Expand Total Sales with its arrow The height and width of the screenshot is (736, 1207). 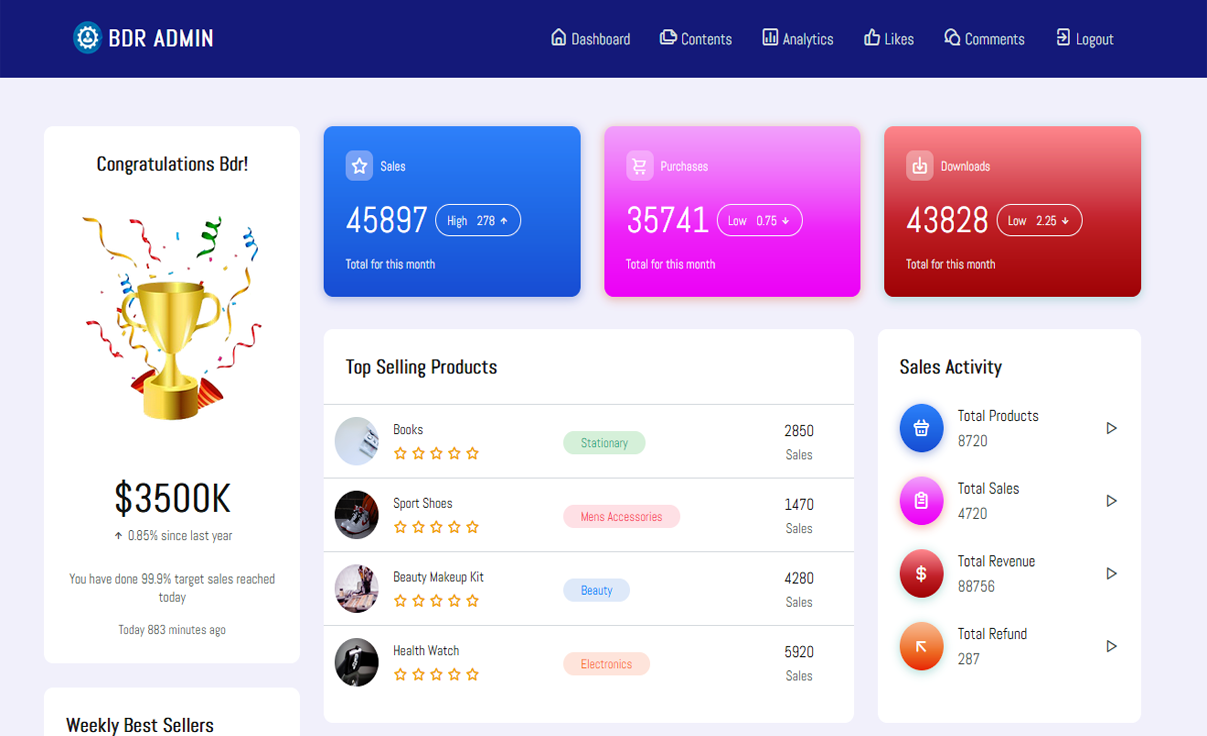(1111, 501)
